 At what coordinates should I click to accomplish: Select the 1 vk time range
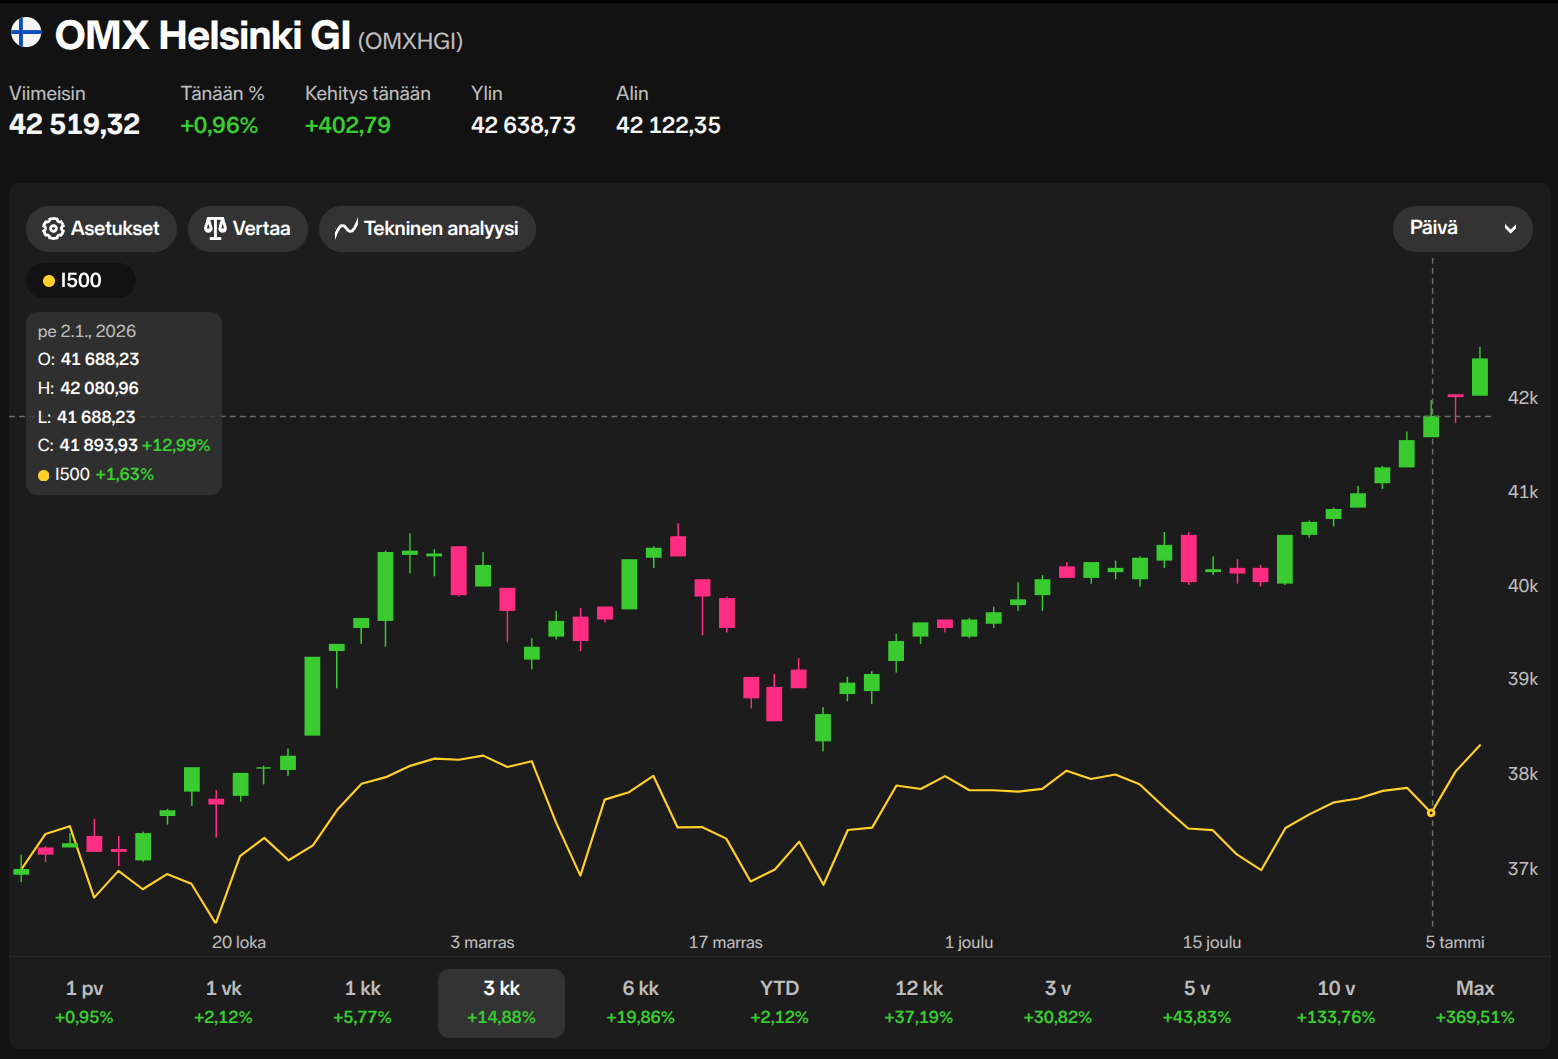pyautogui.click(x=223, y=1002)
